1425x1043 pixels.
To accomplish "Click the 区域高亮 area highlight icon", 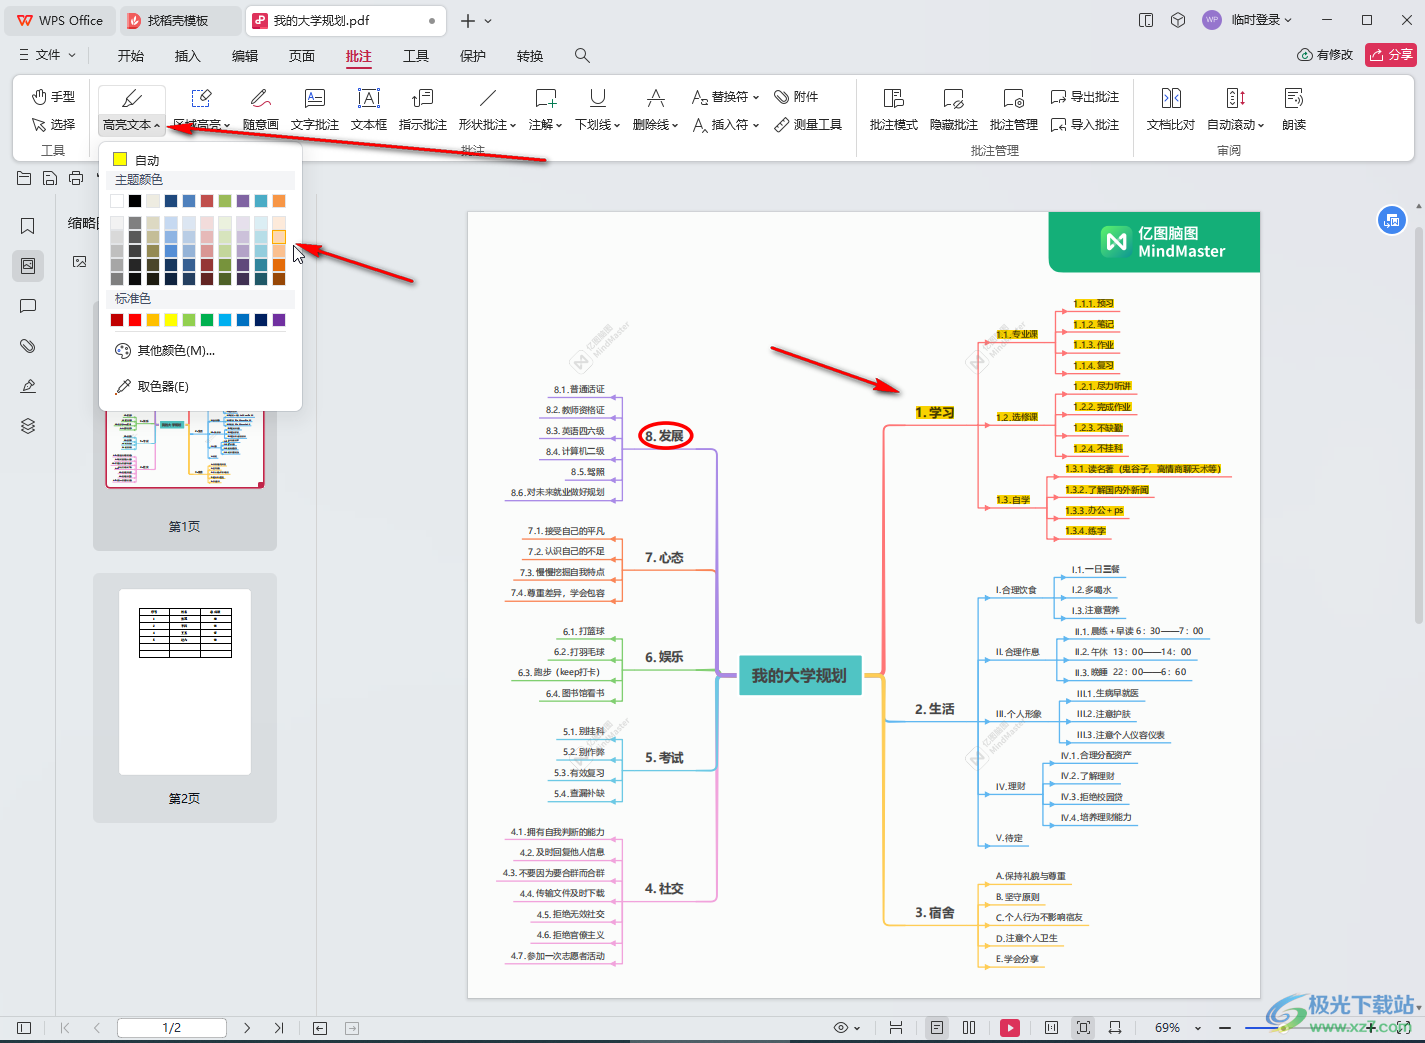I will pos(201,98).
